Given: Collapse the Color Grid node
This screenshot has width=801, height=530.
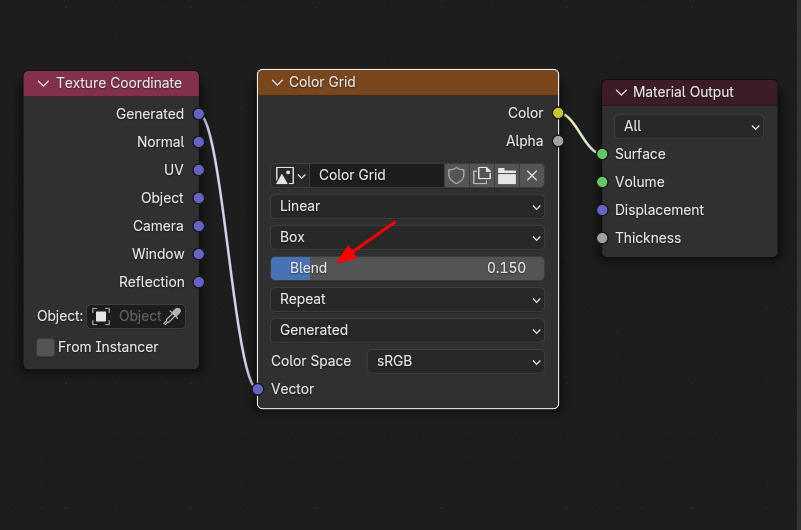Looking at the screenshot, I should (x=277, y=82).
